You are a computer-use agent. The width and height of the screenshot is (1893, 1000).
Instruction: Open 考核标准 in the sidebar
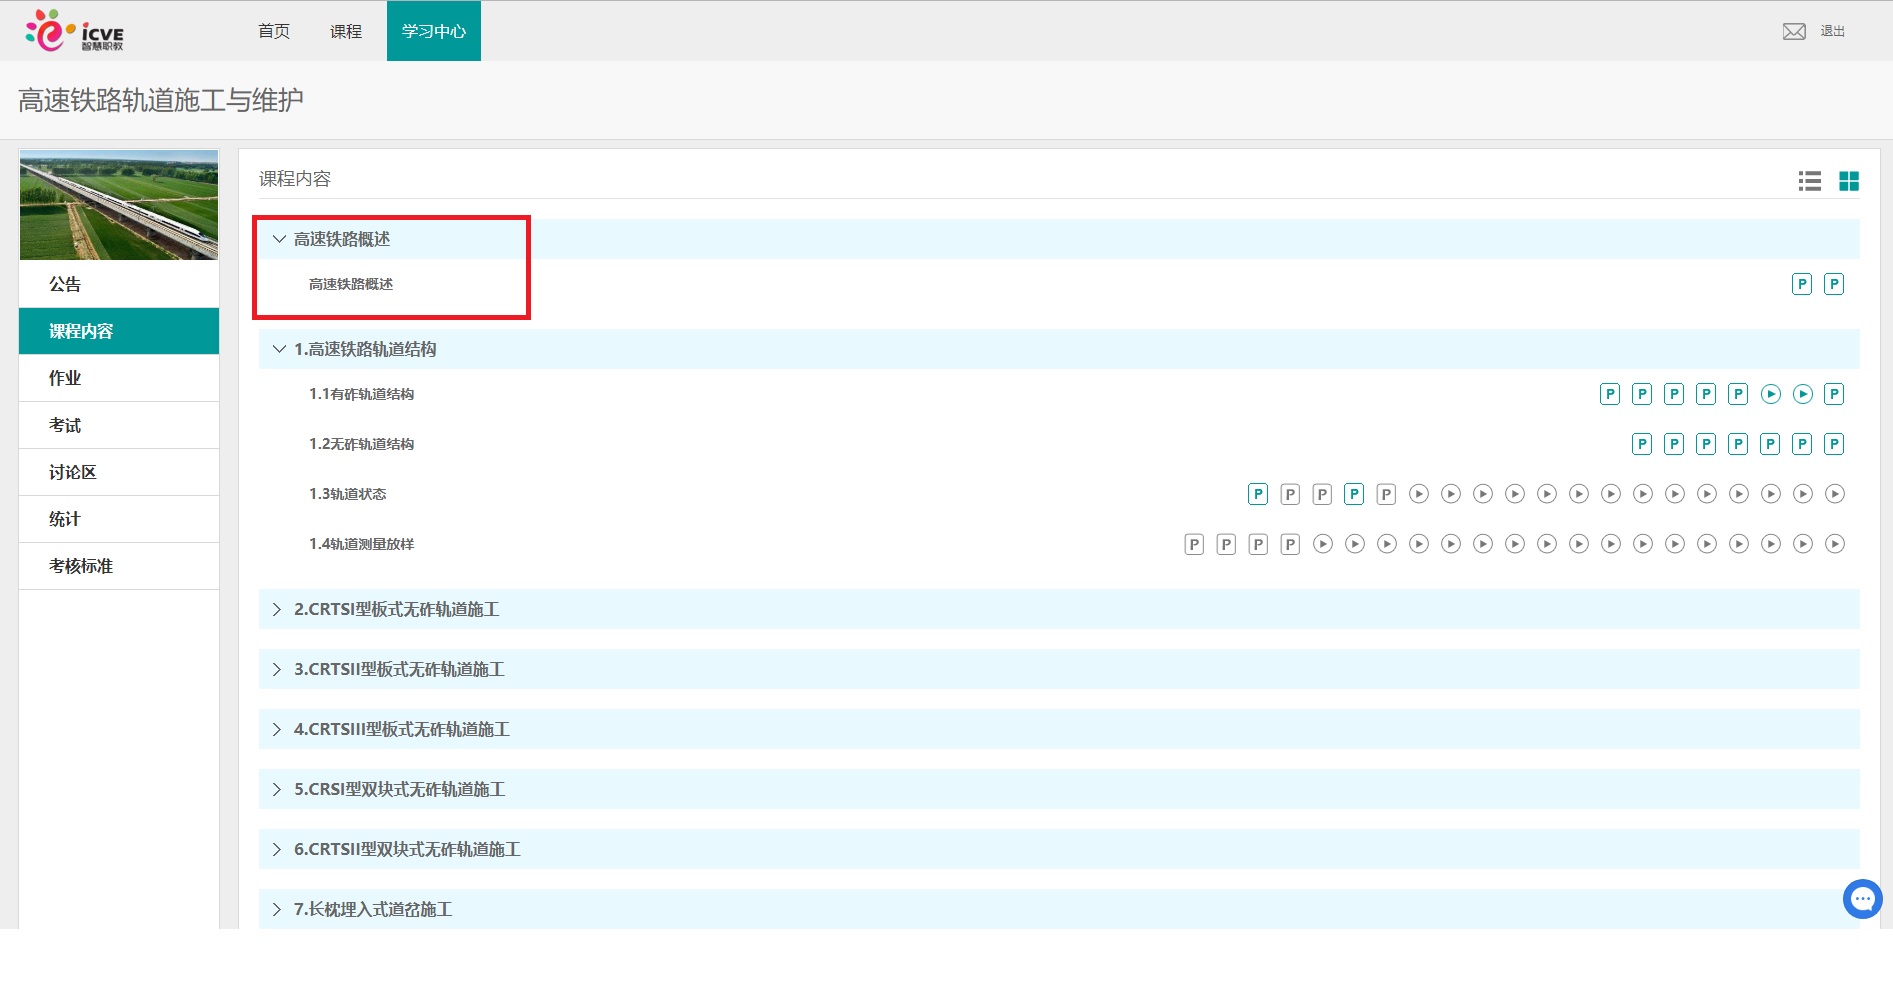click(119, 566)
